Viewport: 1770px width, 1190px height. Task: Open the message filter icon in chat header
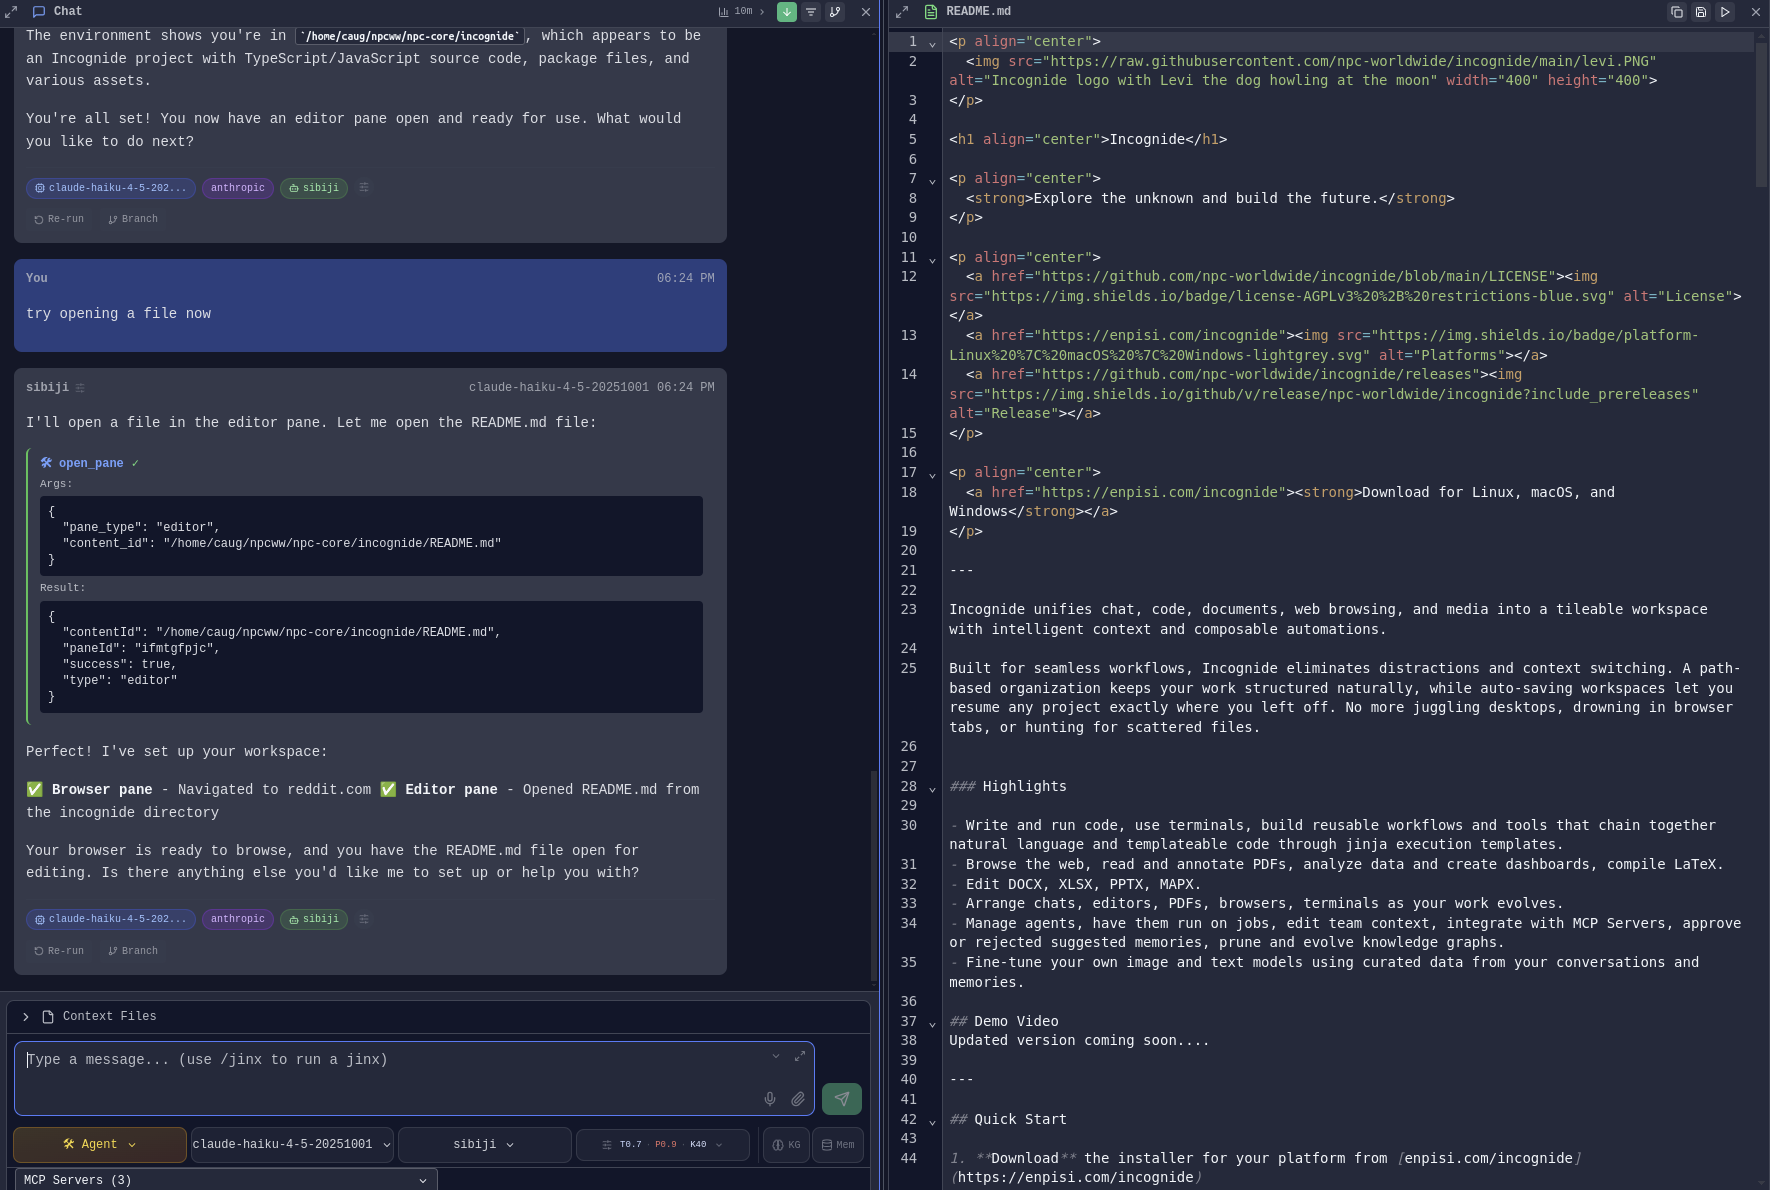tap(812, 12)
